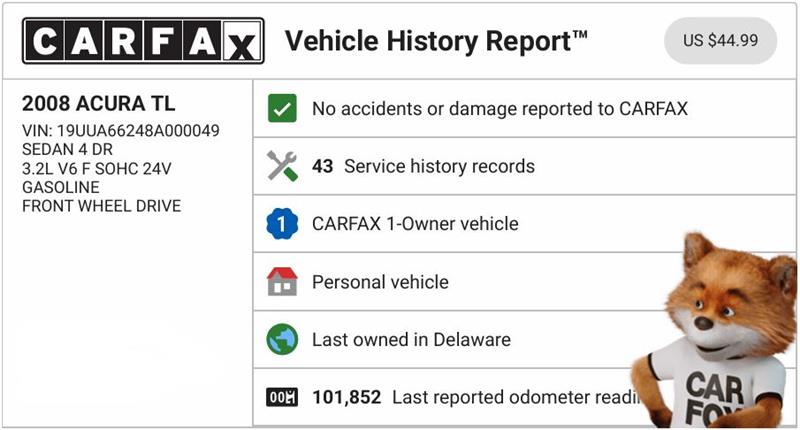Image resolution: width=800 pixels, height=430 pixels.
Task: Open the CARFAX 1-Owner vehicle row
Action: coord(415,224)
